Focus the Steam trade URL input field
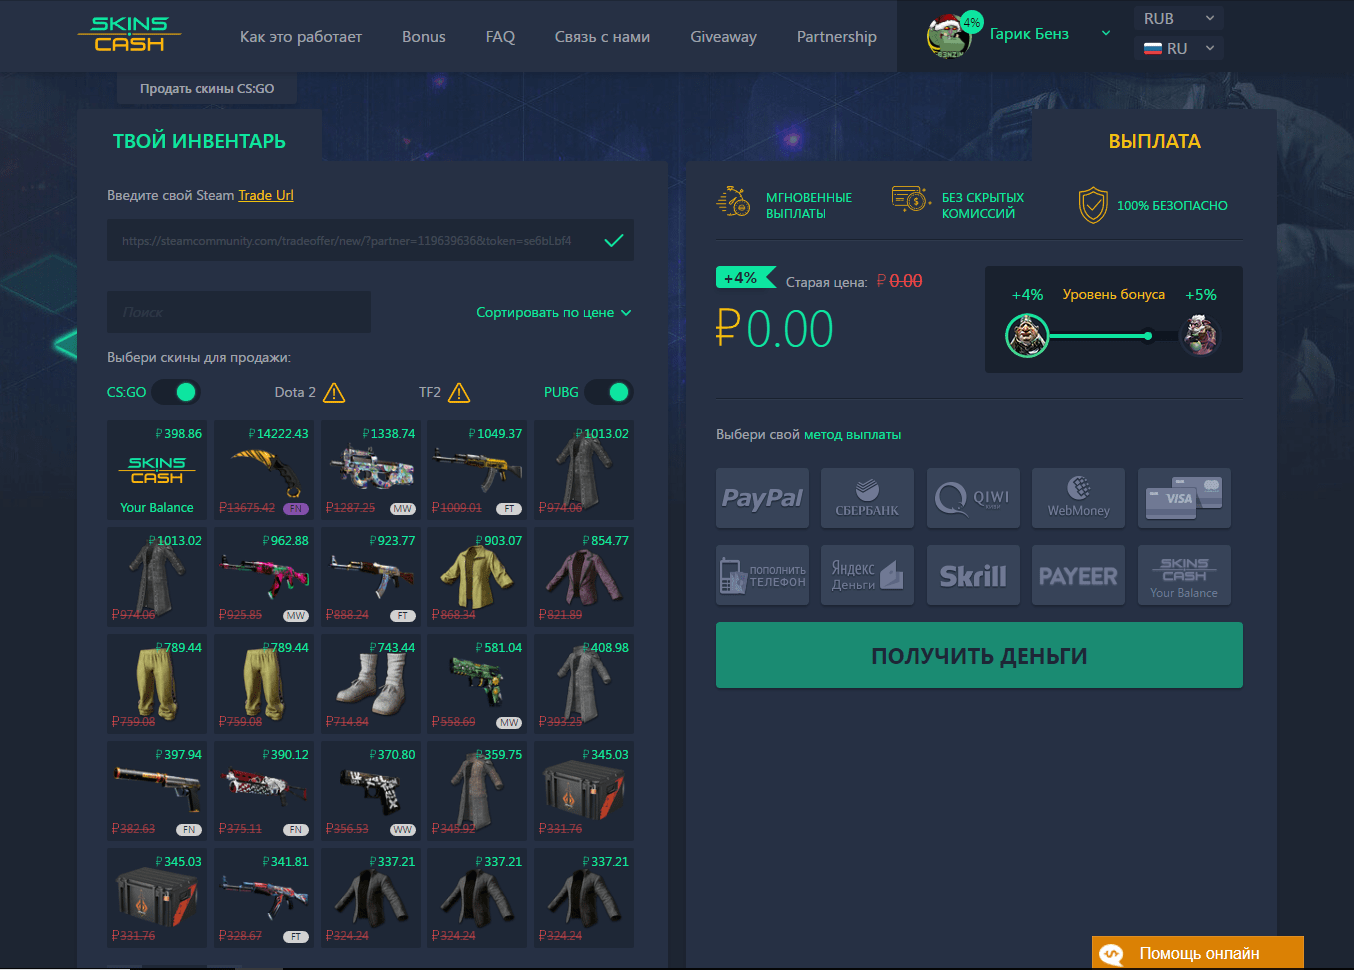1354x970 pixels. pyautogui.click(x=370, y=240)
